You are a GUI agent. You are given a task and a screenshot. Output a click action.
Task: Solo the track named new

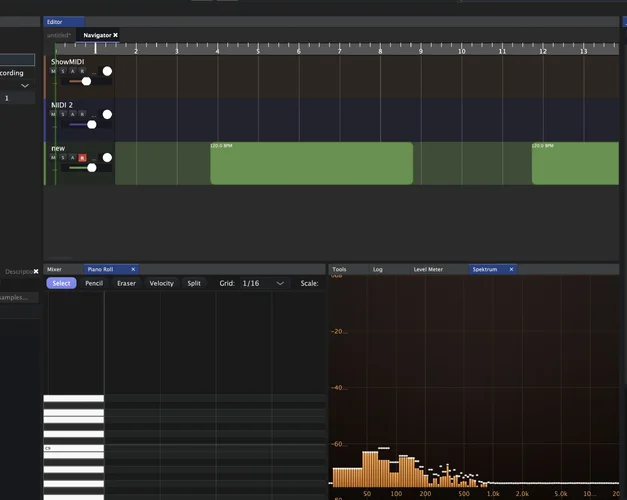pyautogui.click(x=63, y=158)
